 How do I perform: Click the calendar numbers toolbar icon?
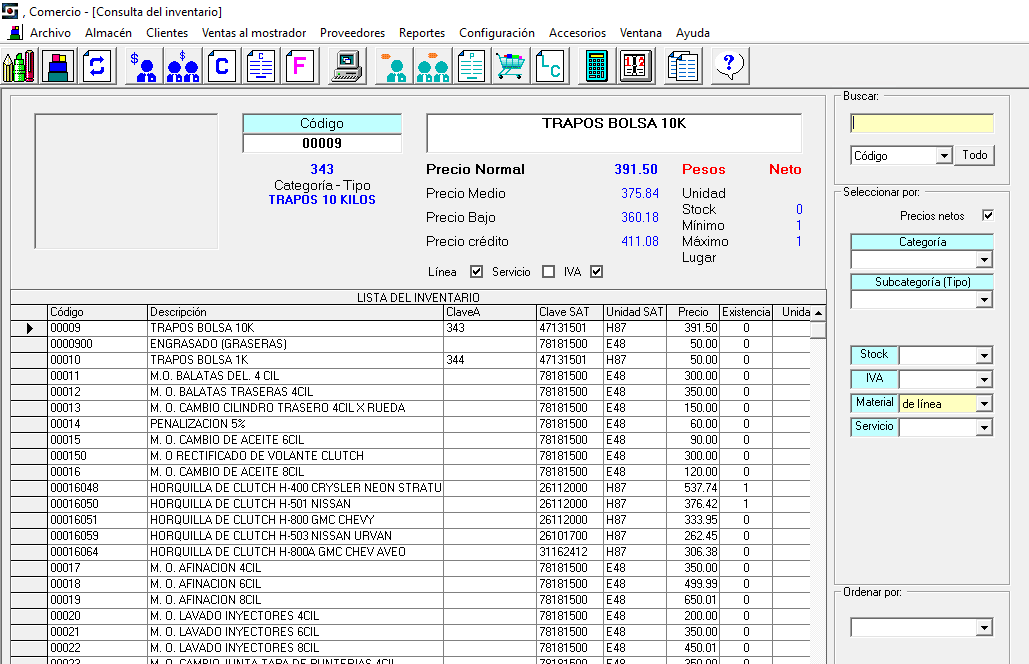pyautogui.click(x=635, y=67)
